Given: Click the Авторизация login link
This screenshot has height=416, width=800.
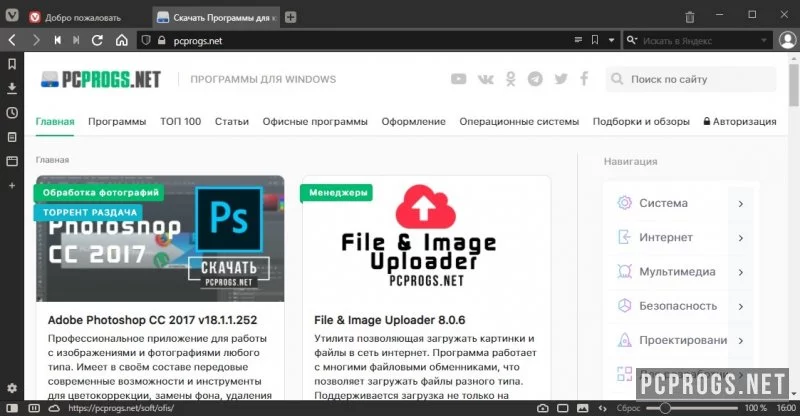Looking at the screenshot, I should [740, 121].
